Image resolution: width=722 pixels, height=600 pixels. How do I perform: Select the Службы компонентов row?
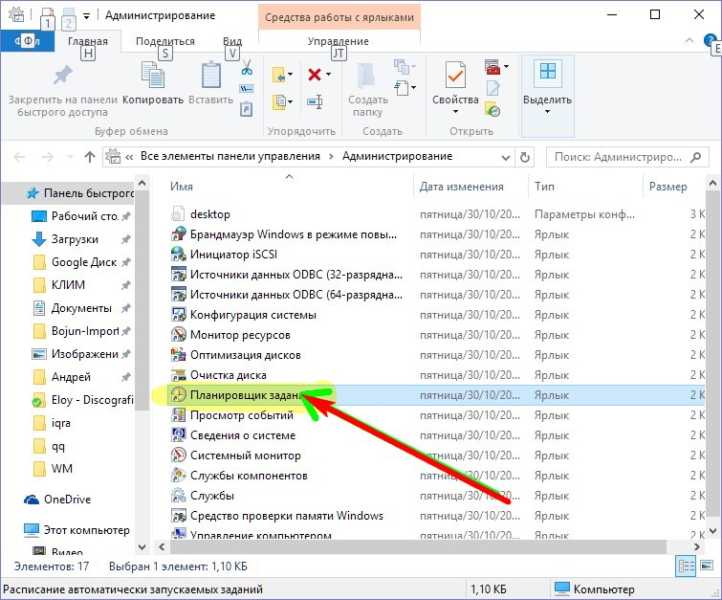pyautogui.click(x=436, y=475)
